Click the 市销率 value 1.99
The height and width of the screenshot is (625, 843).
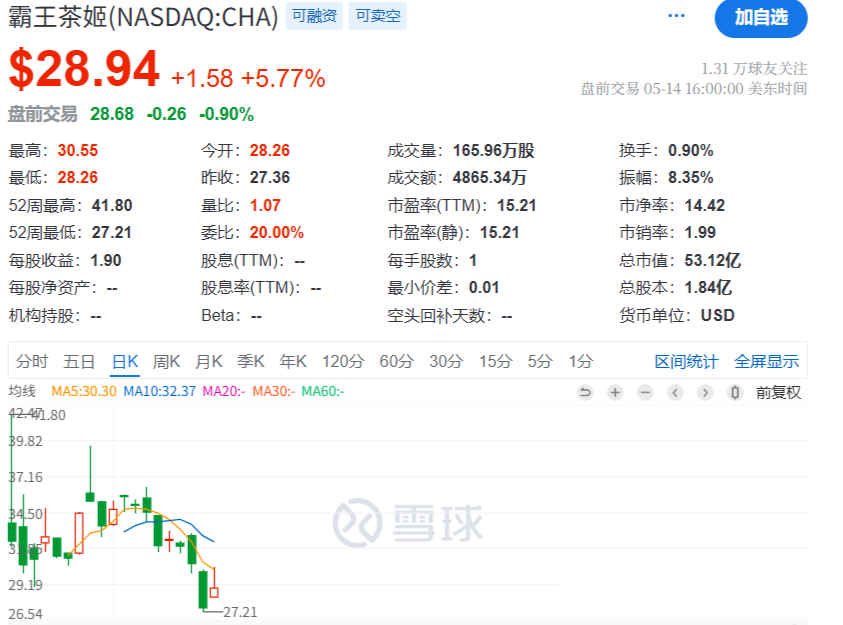[700, 232]
